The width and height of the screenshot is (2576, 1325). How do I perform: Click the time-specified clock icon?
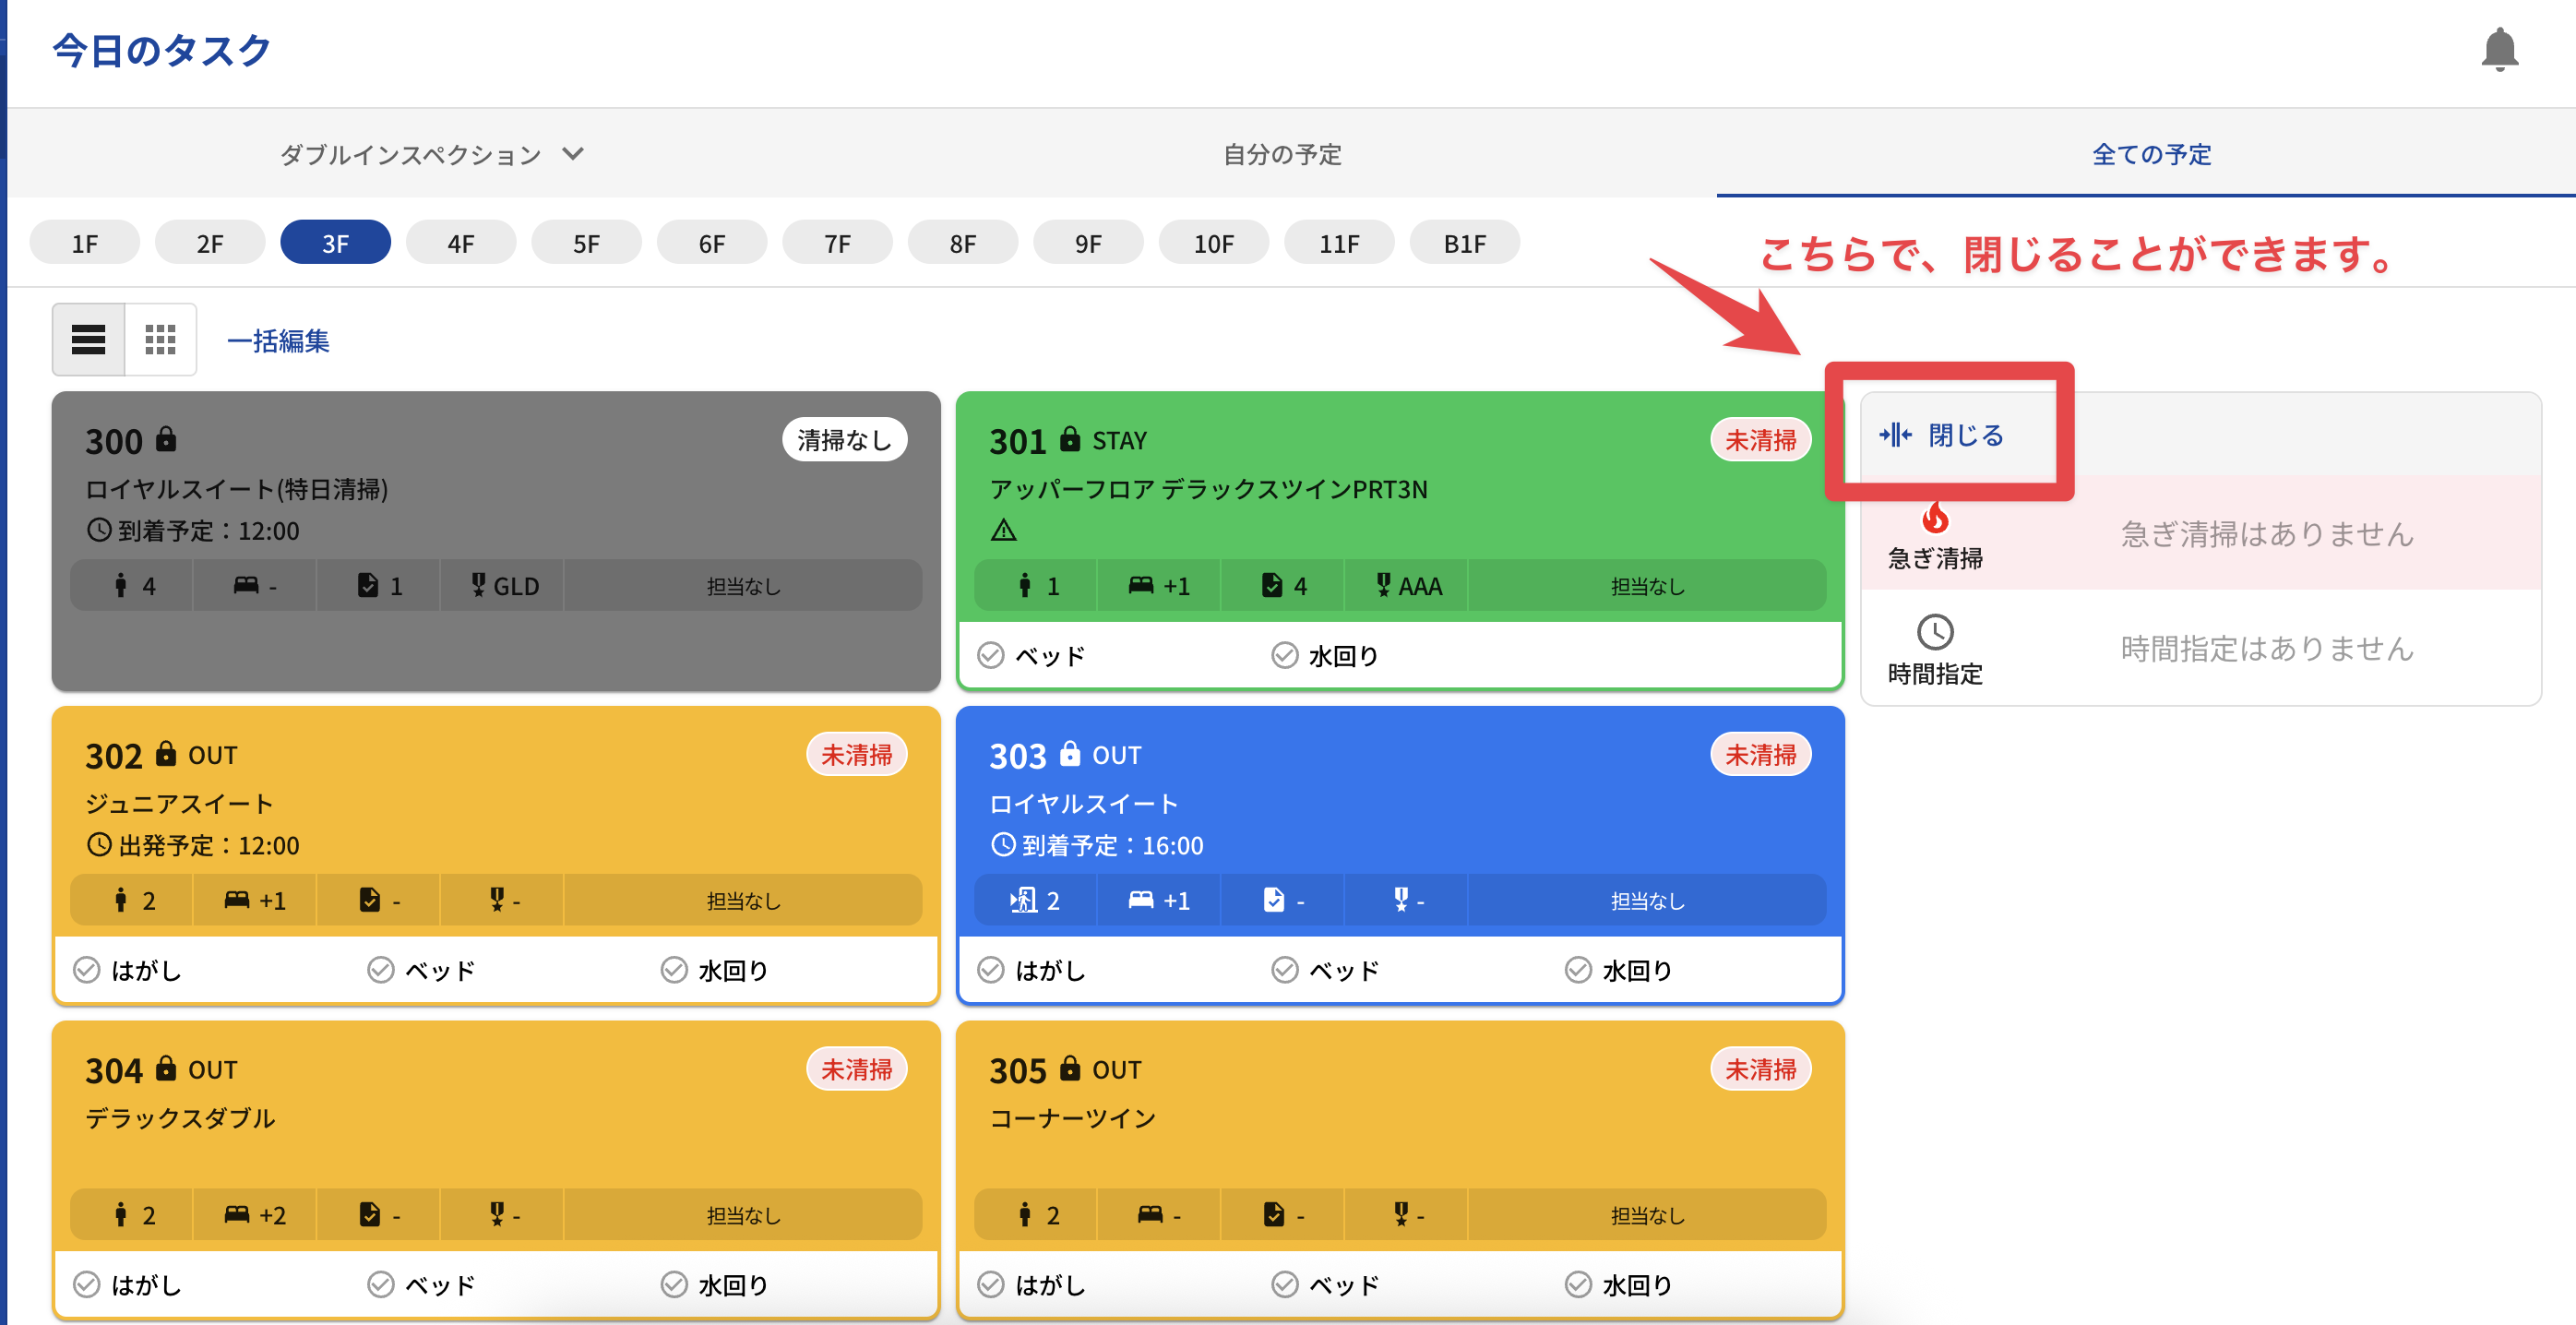click(x=1935, y=632)
